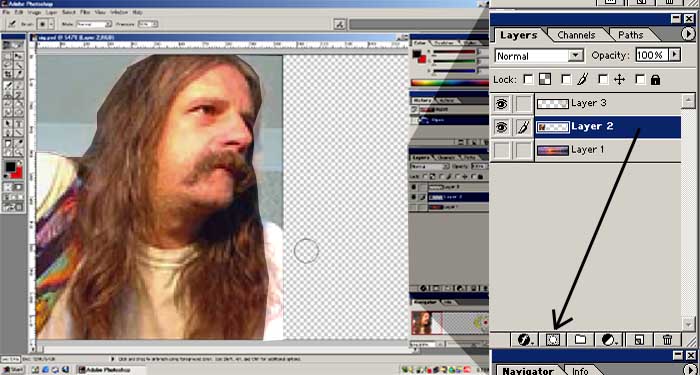Click the Delete Layer trash icon

point(667,340)
